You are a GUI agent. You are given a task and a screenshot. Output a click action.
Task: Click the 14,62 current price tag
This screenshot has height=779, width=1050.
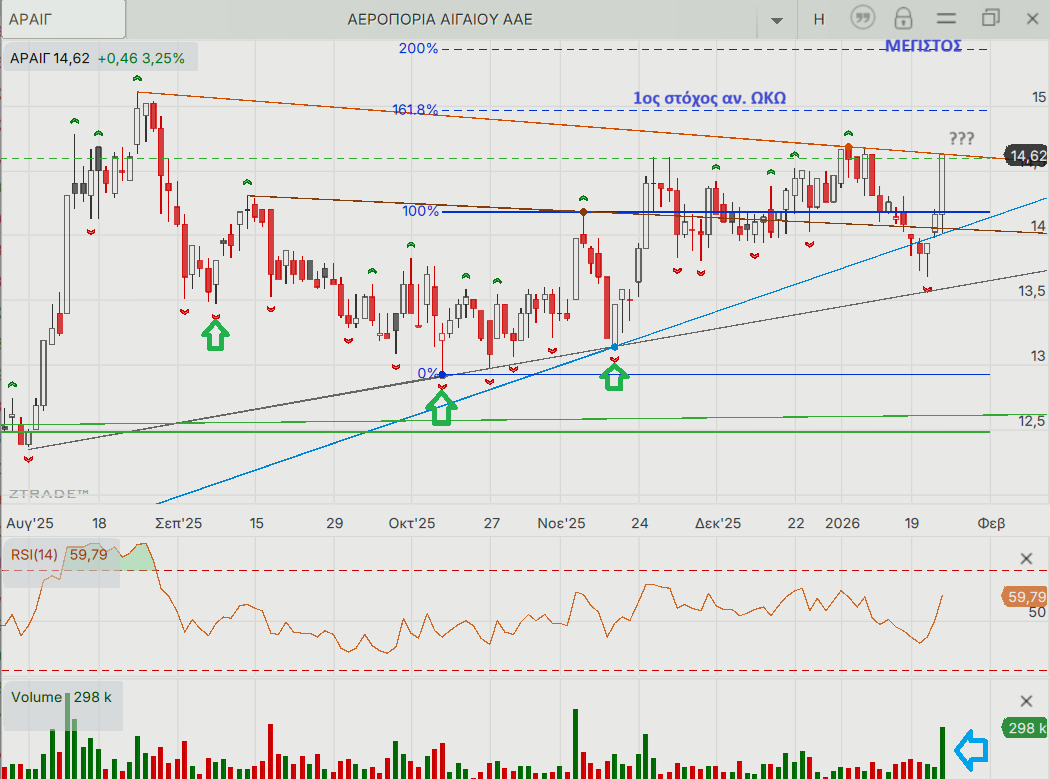[1027, 156]
